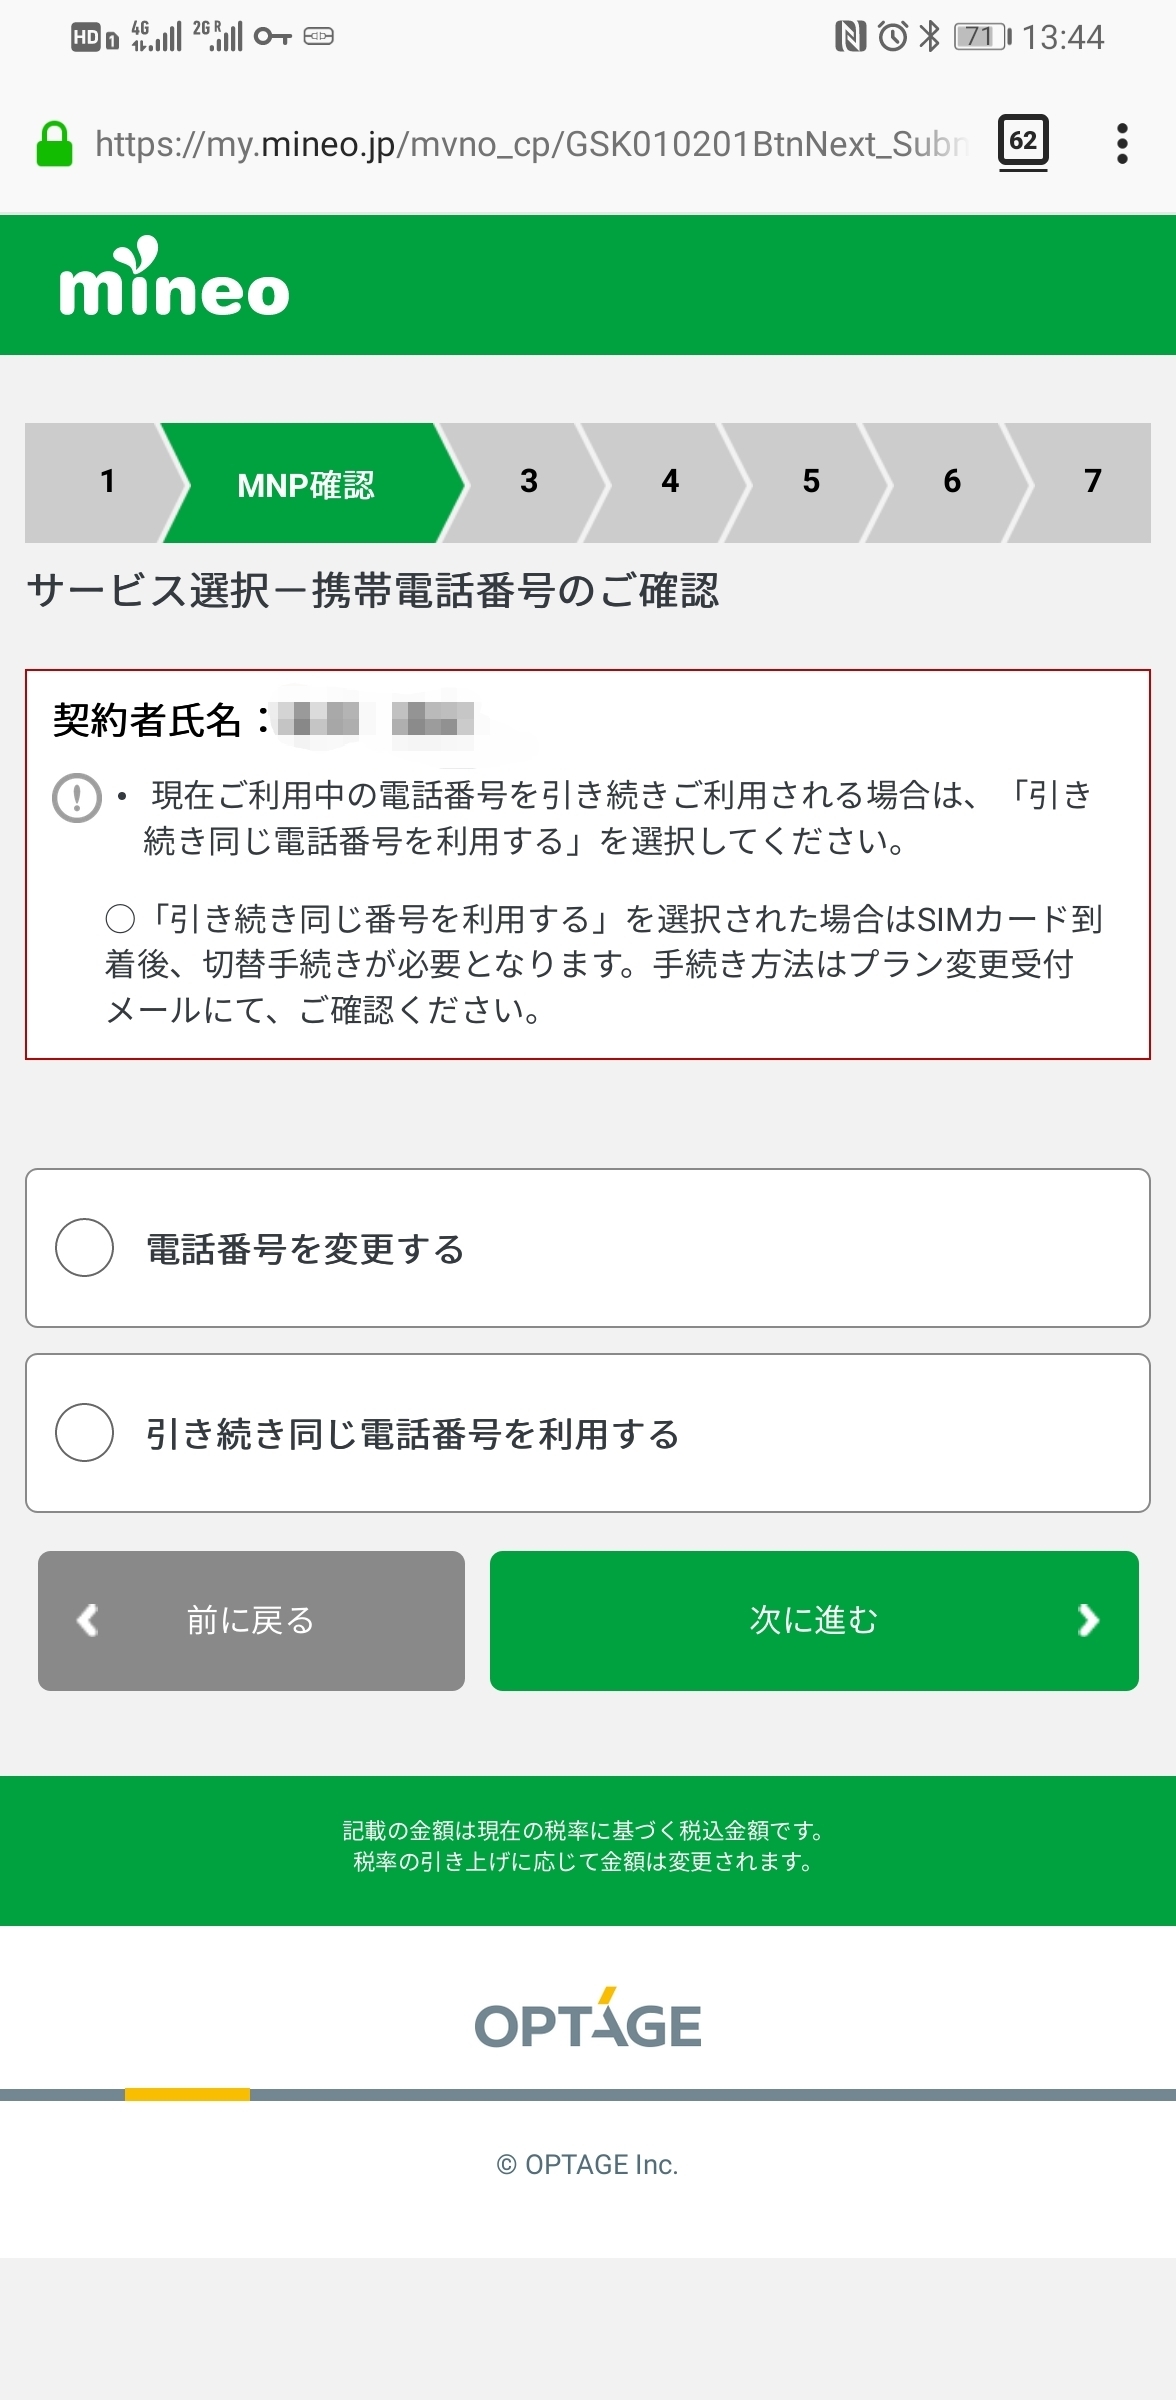Tap the right chevron on 次に進む

1088,1620
